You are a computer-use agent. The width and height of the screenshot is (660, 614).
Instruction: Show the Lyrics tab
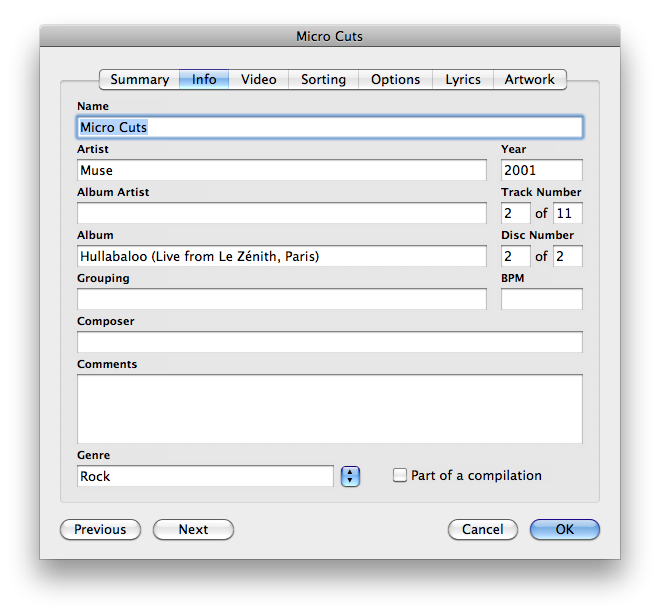[463, 80]
